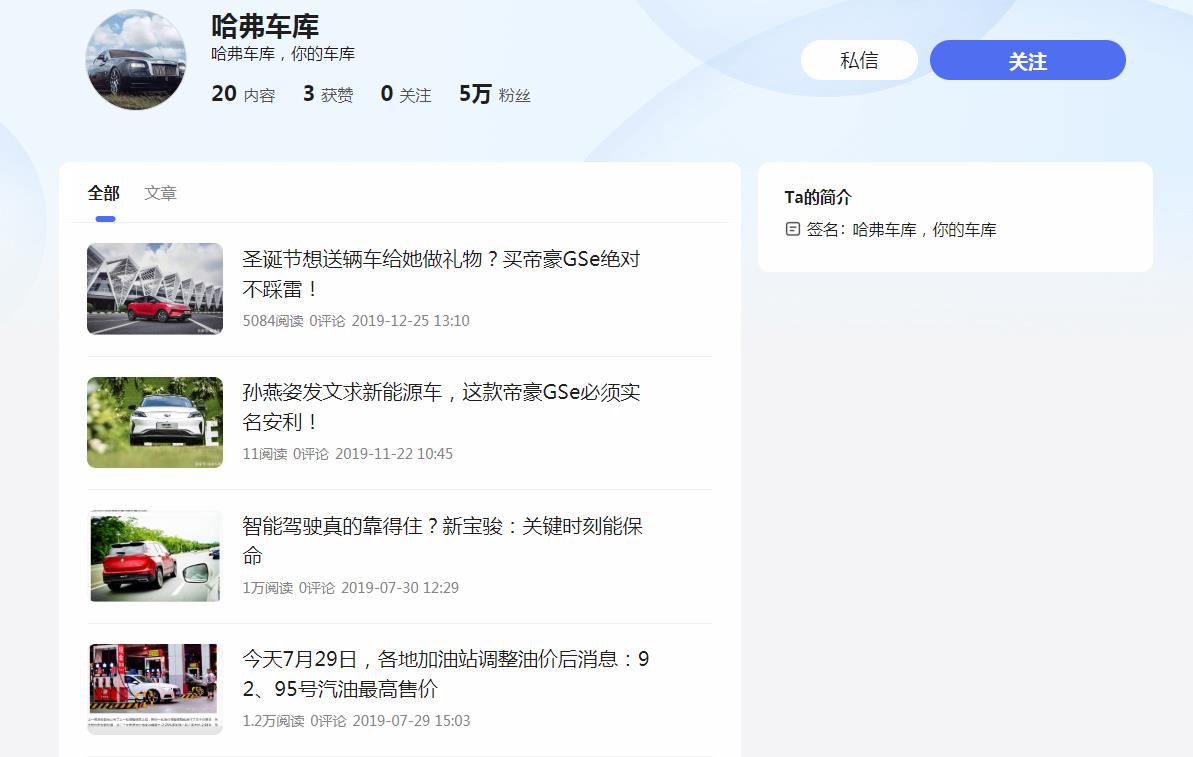Open thumbnail of 智能驾驶真的靠得住 article
The width and height of the screenshot is (1193, 757).
155,556
